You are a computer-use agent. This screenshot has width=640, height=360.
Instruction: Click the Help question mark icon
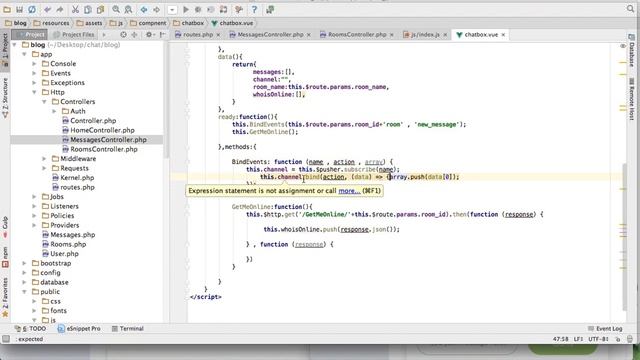point(254,9)
